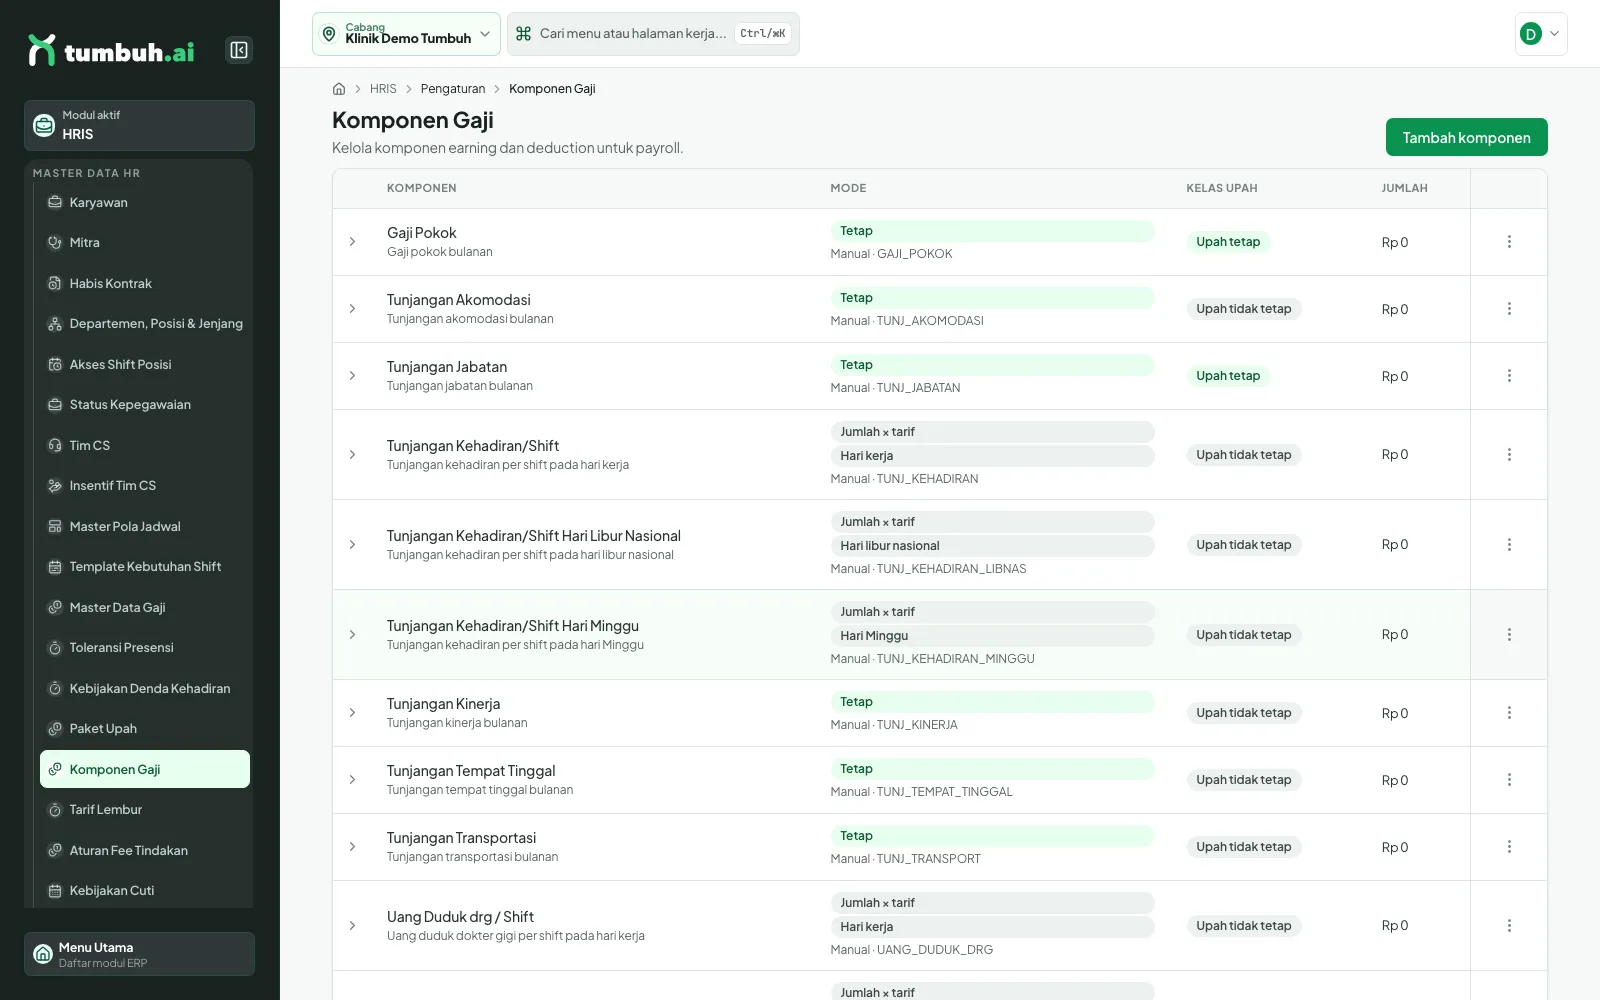1600x1000 pixels.
Task: Open the user account dropdown arrow
Action: tap(1554, 34)
